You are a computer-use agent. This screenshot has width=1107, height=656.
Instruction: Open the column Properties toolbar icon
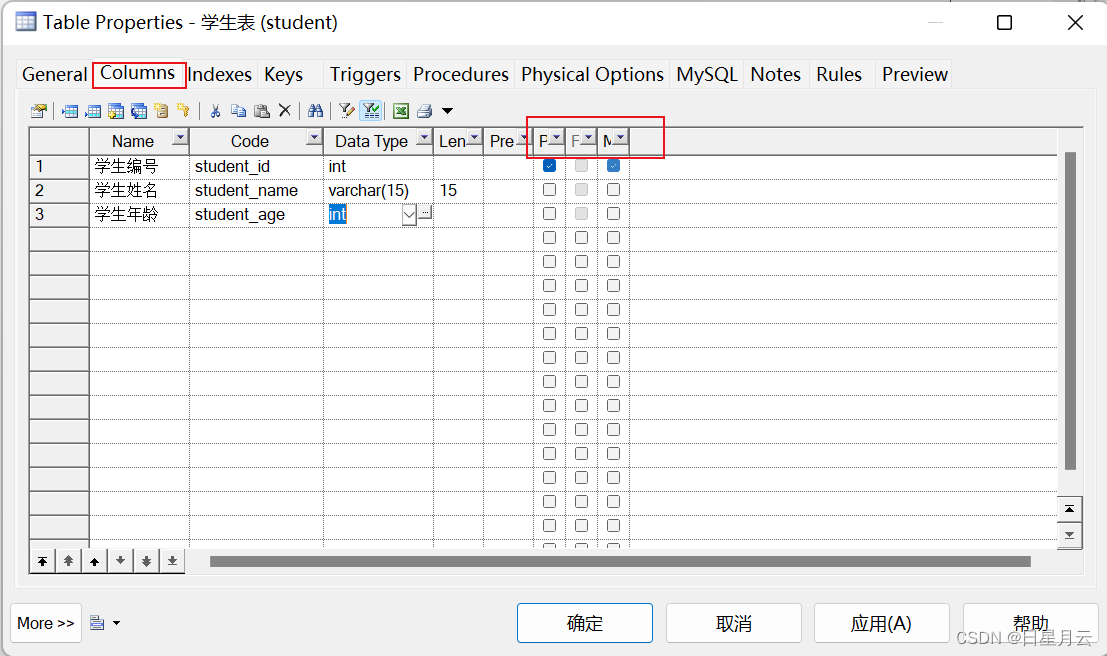tap(39, 111)
